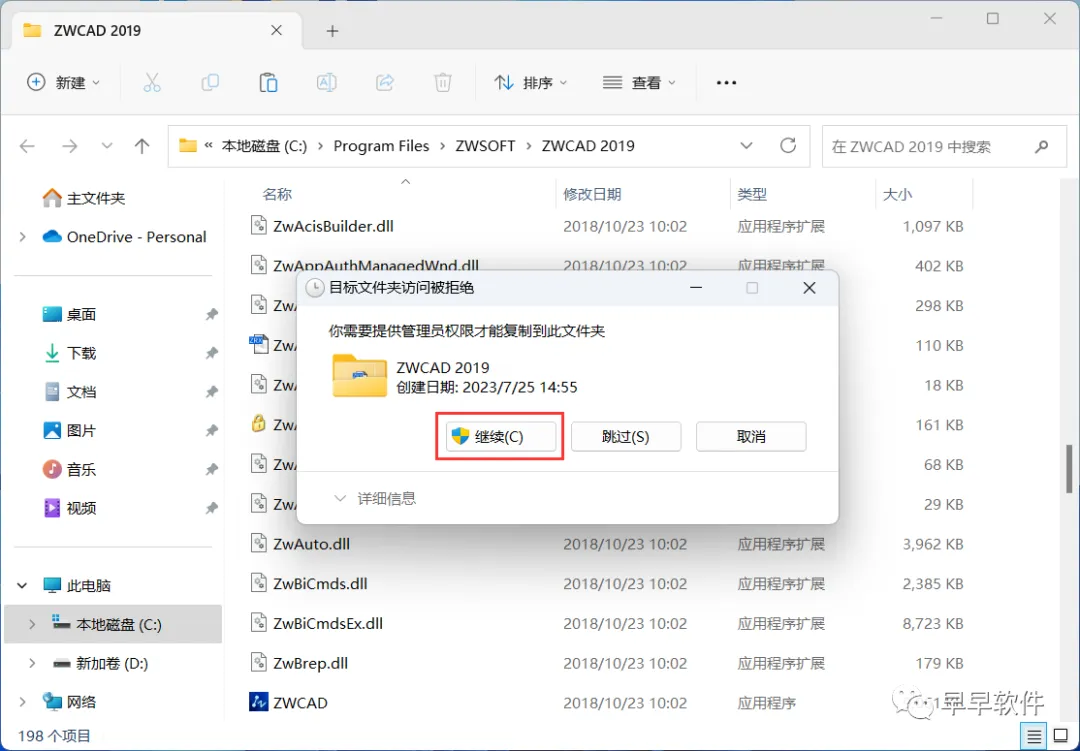The height and width of the screenshot is (751, 1080).
Task: Click Program Files in address breadcrumb
Action: 381,146
